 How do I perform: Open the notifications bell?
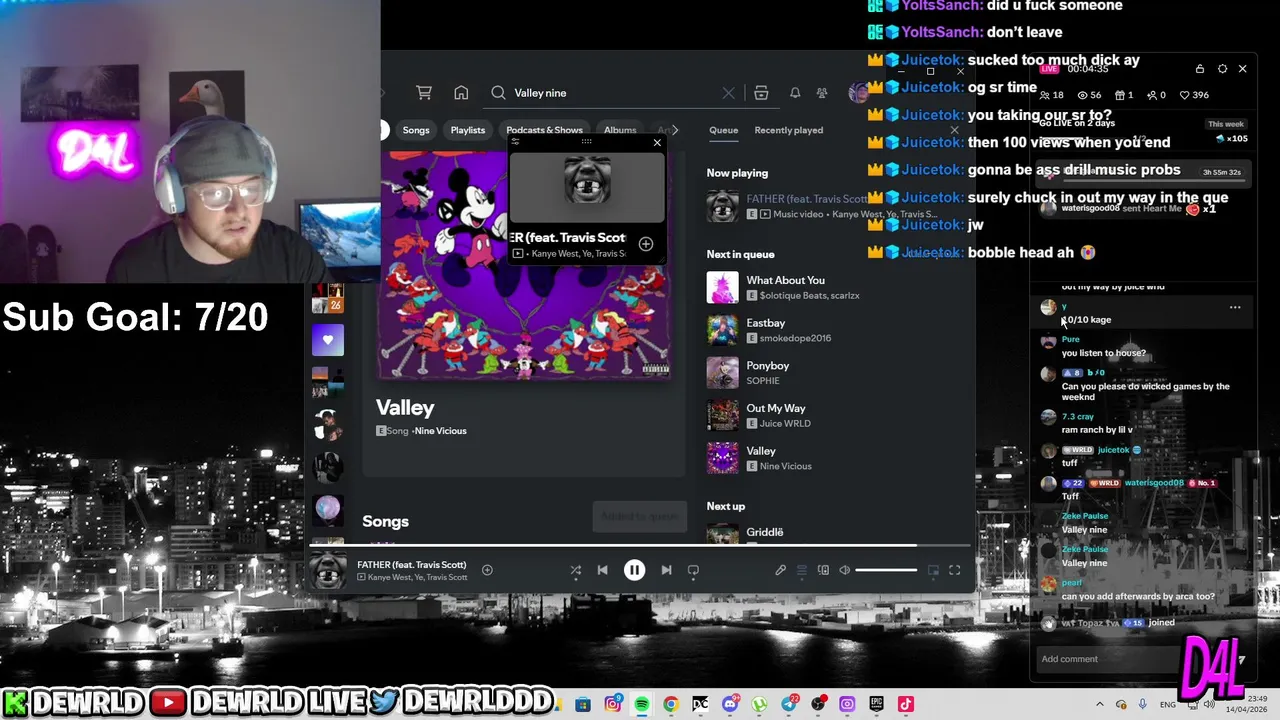pos(795,93)
